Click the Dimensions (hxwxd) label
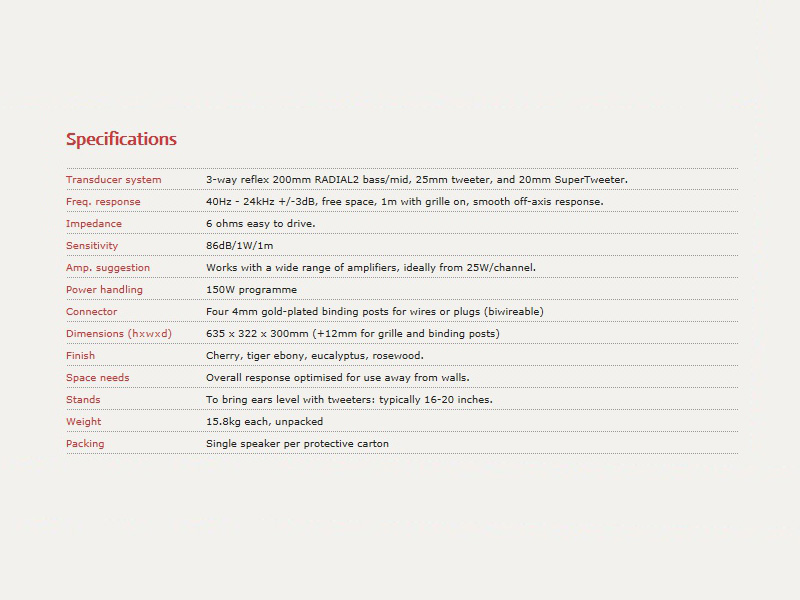 [x=119, y=334]
